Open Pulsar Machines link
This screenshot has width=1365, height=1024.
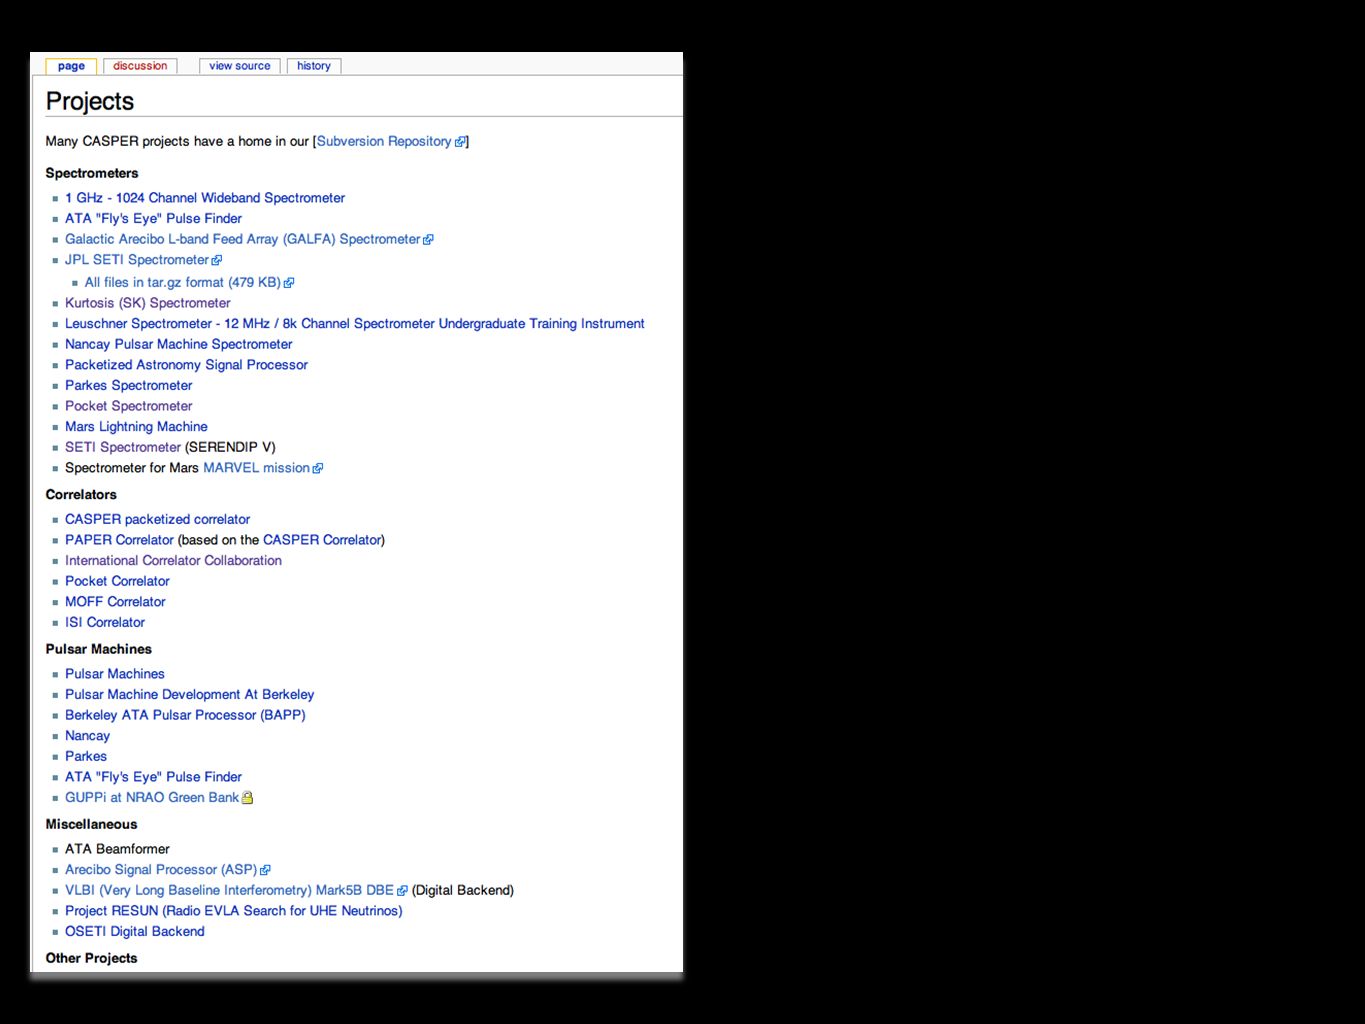click(x=115, y=674)
